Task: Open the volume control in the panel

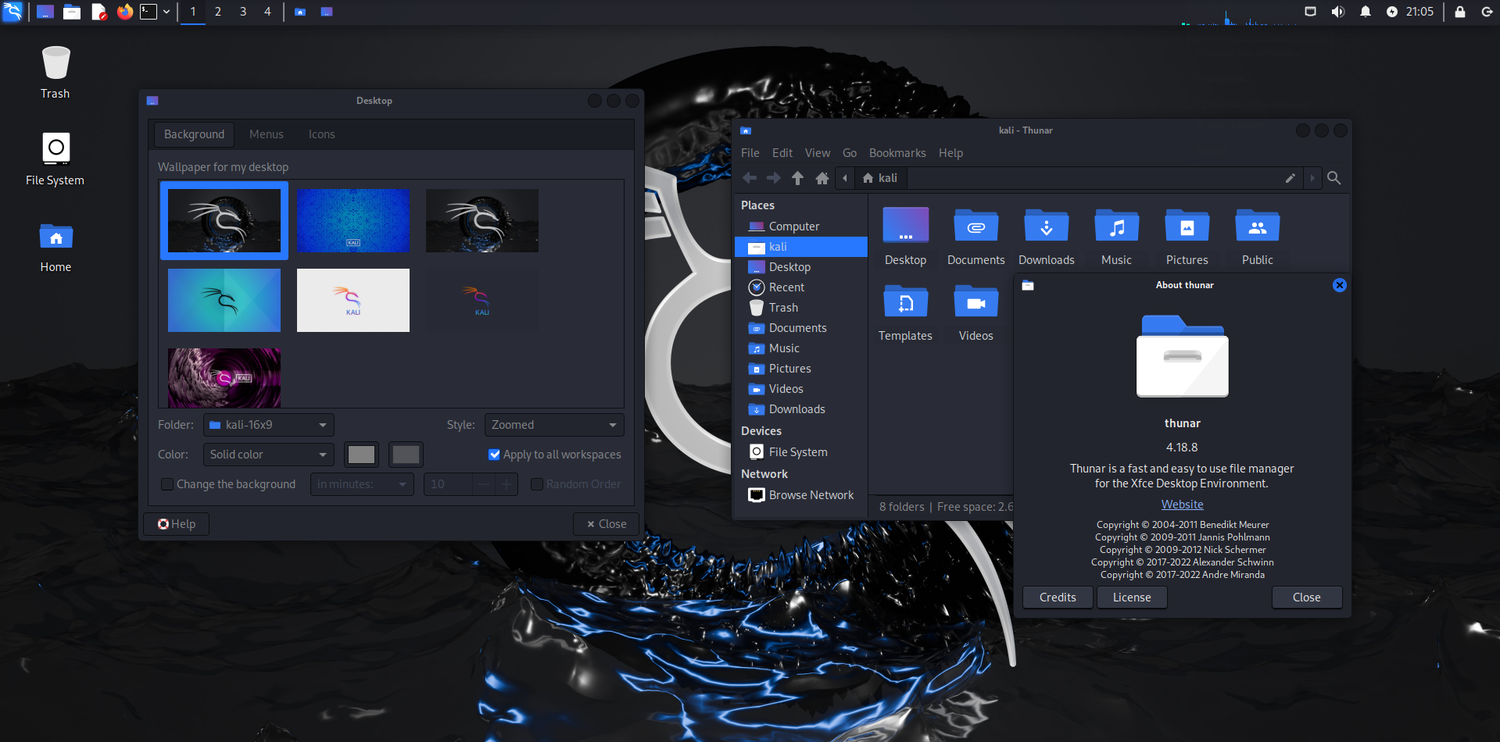Action: click(1338, 12)
